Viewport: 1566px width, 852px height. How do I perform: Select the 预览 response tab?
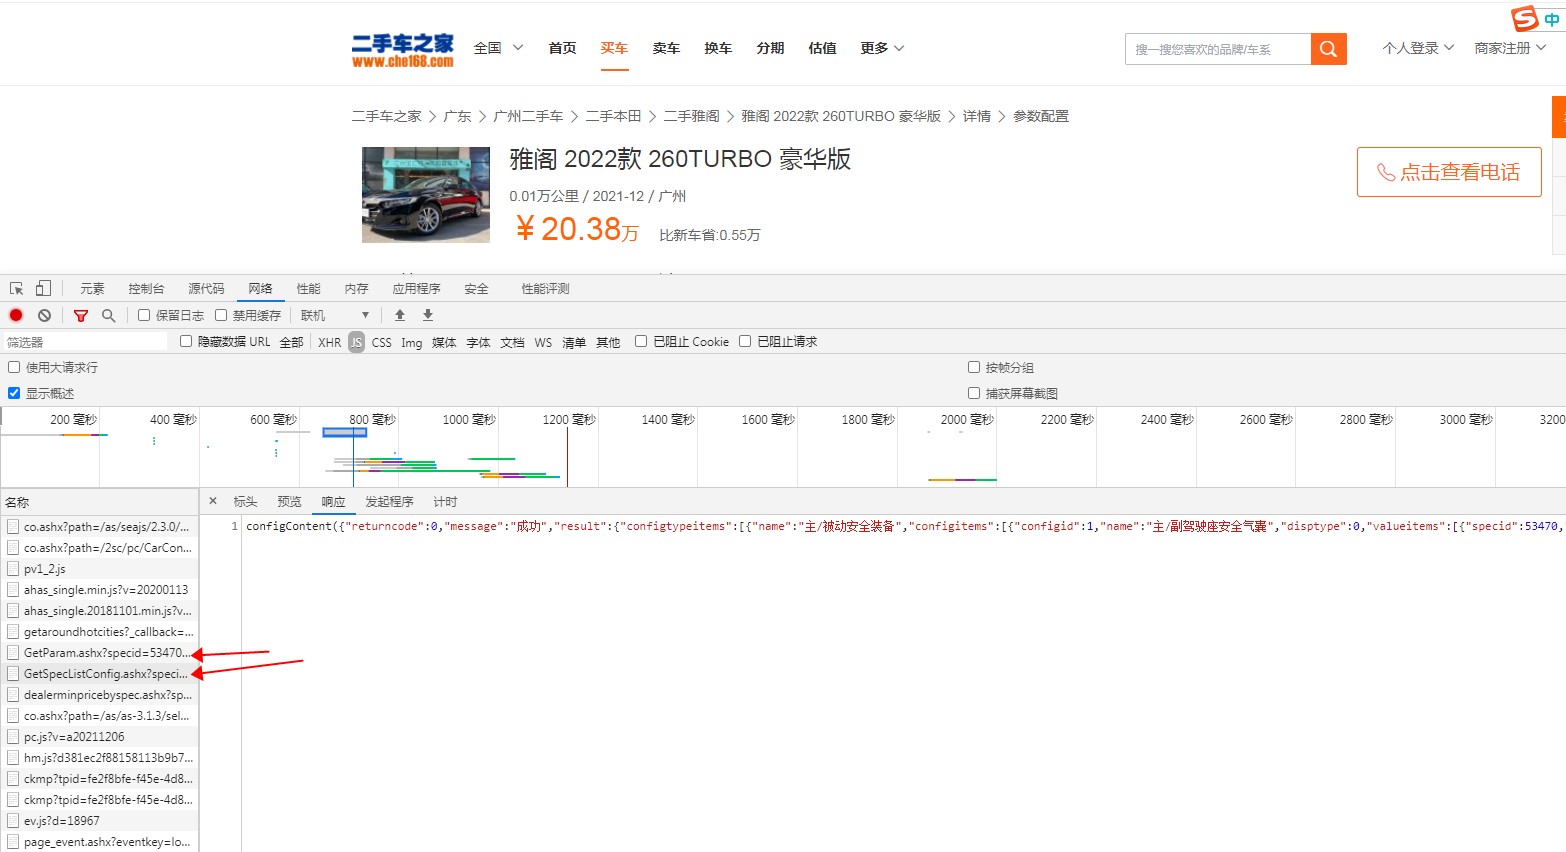pos(289,501)
